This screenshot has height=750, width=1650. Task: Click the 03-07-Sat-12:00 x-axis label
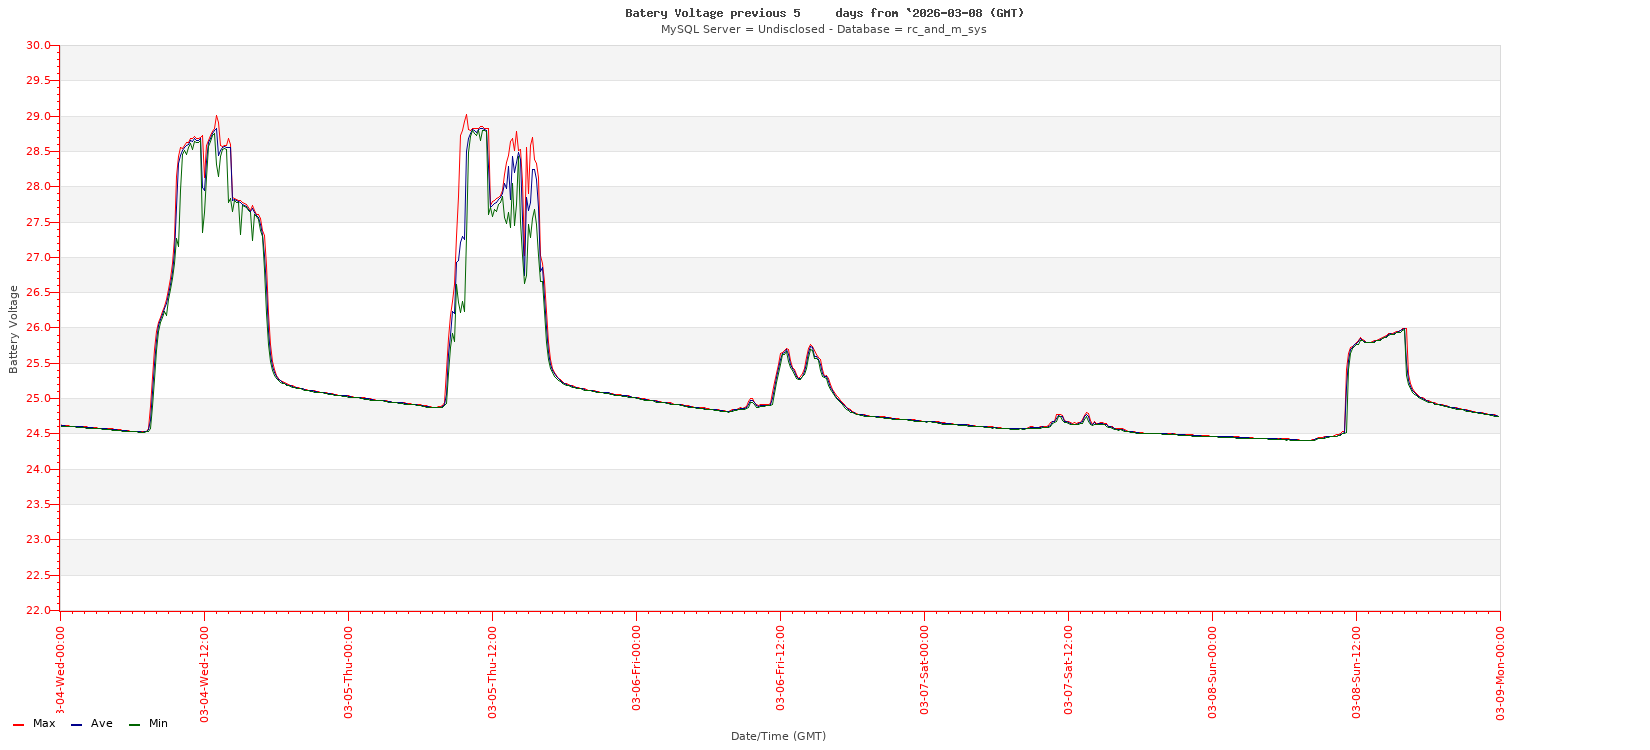click(x=1069, y=670)
